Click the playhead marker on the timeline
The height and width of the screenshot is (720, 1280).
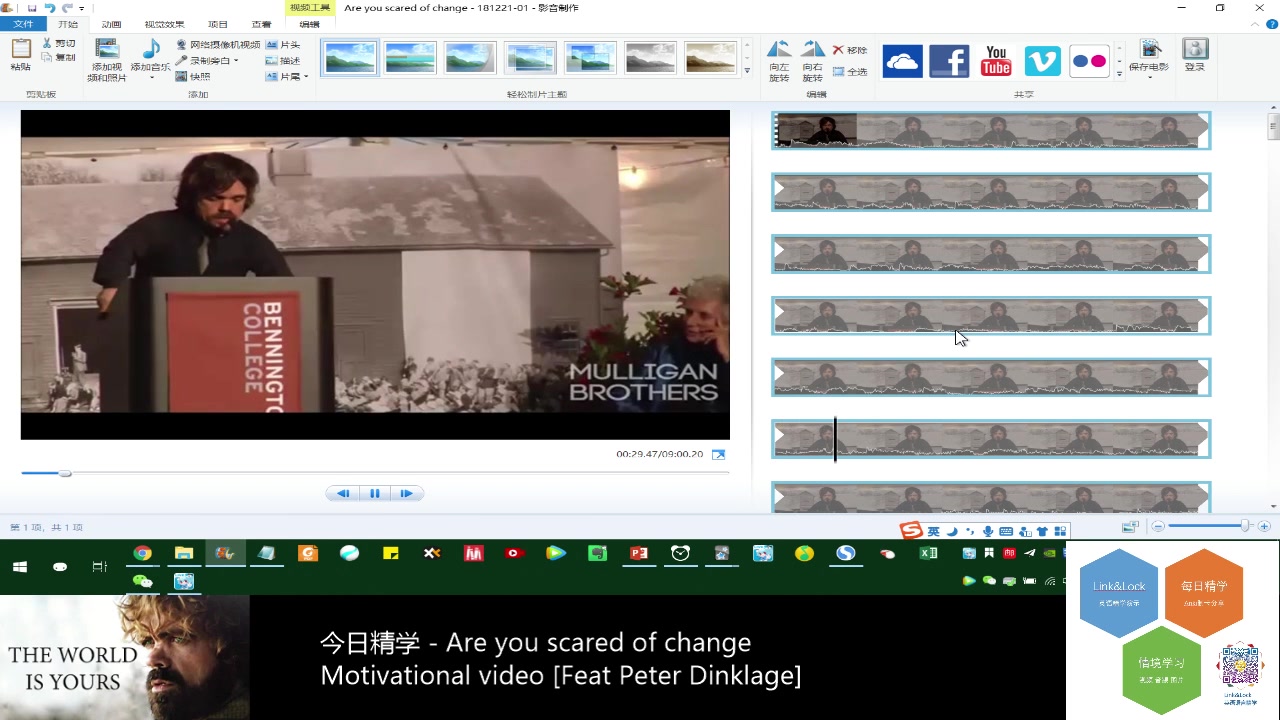835,440
